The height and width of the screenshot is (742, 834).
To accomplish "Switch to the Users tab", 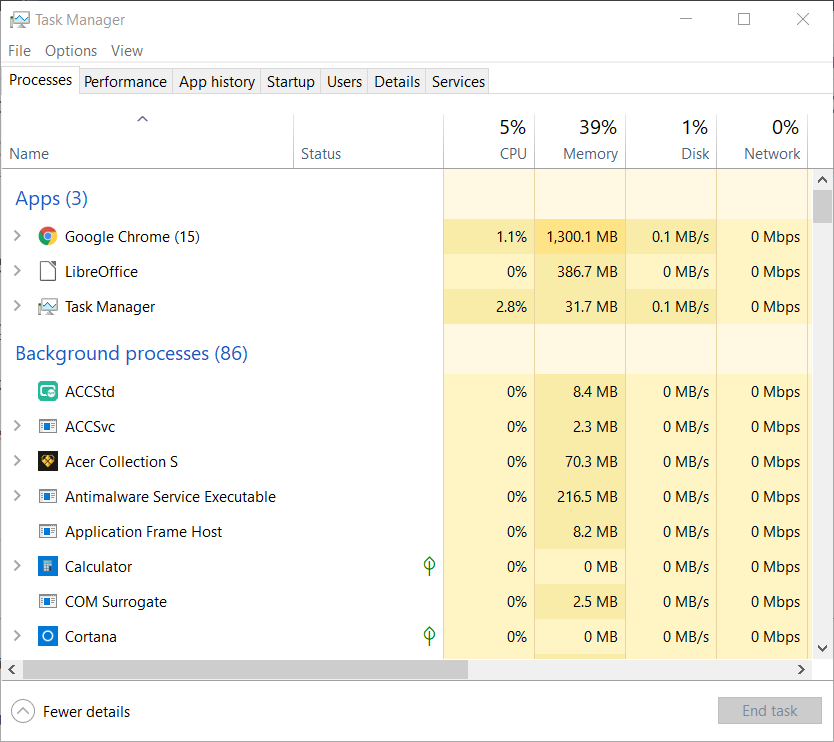I will coord(344,81).
